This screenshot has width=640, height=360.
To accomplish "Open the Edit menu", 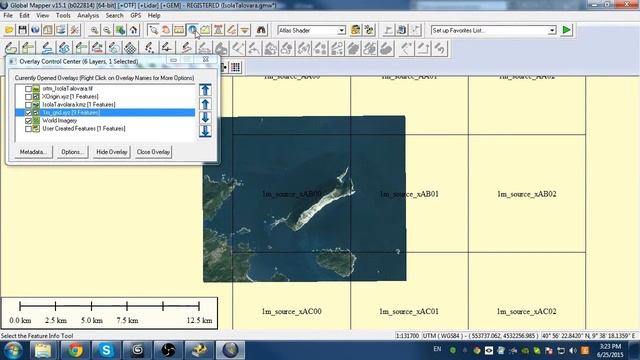I will pyautogui.click(x=24, y=16).
